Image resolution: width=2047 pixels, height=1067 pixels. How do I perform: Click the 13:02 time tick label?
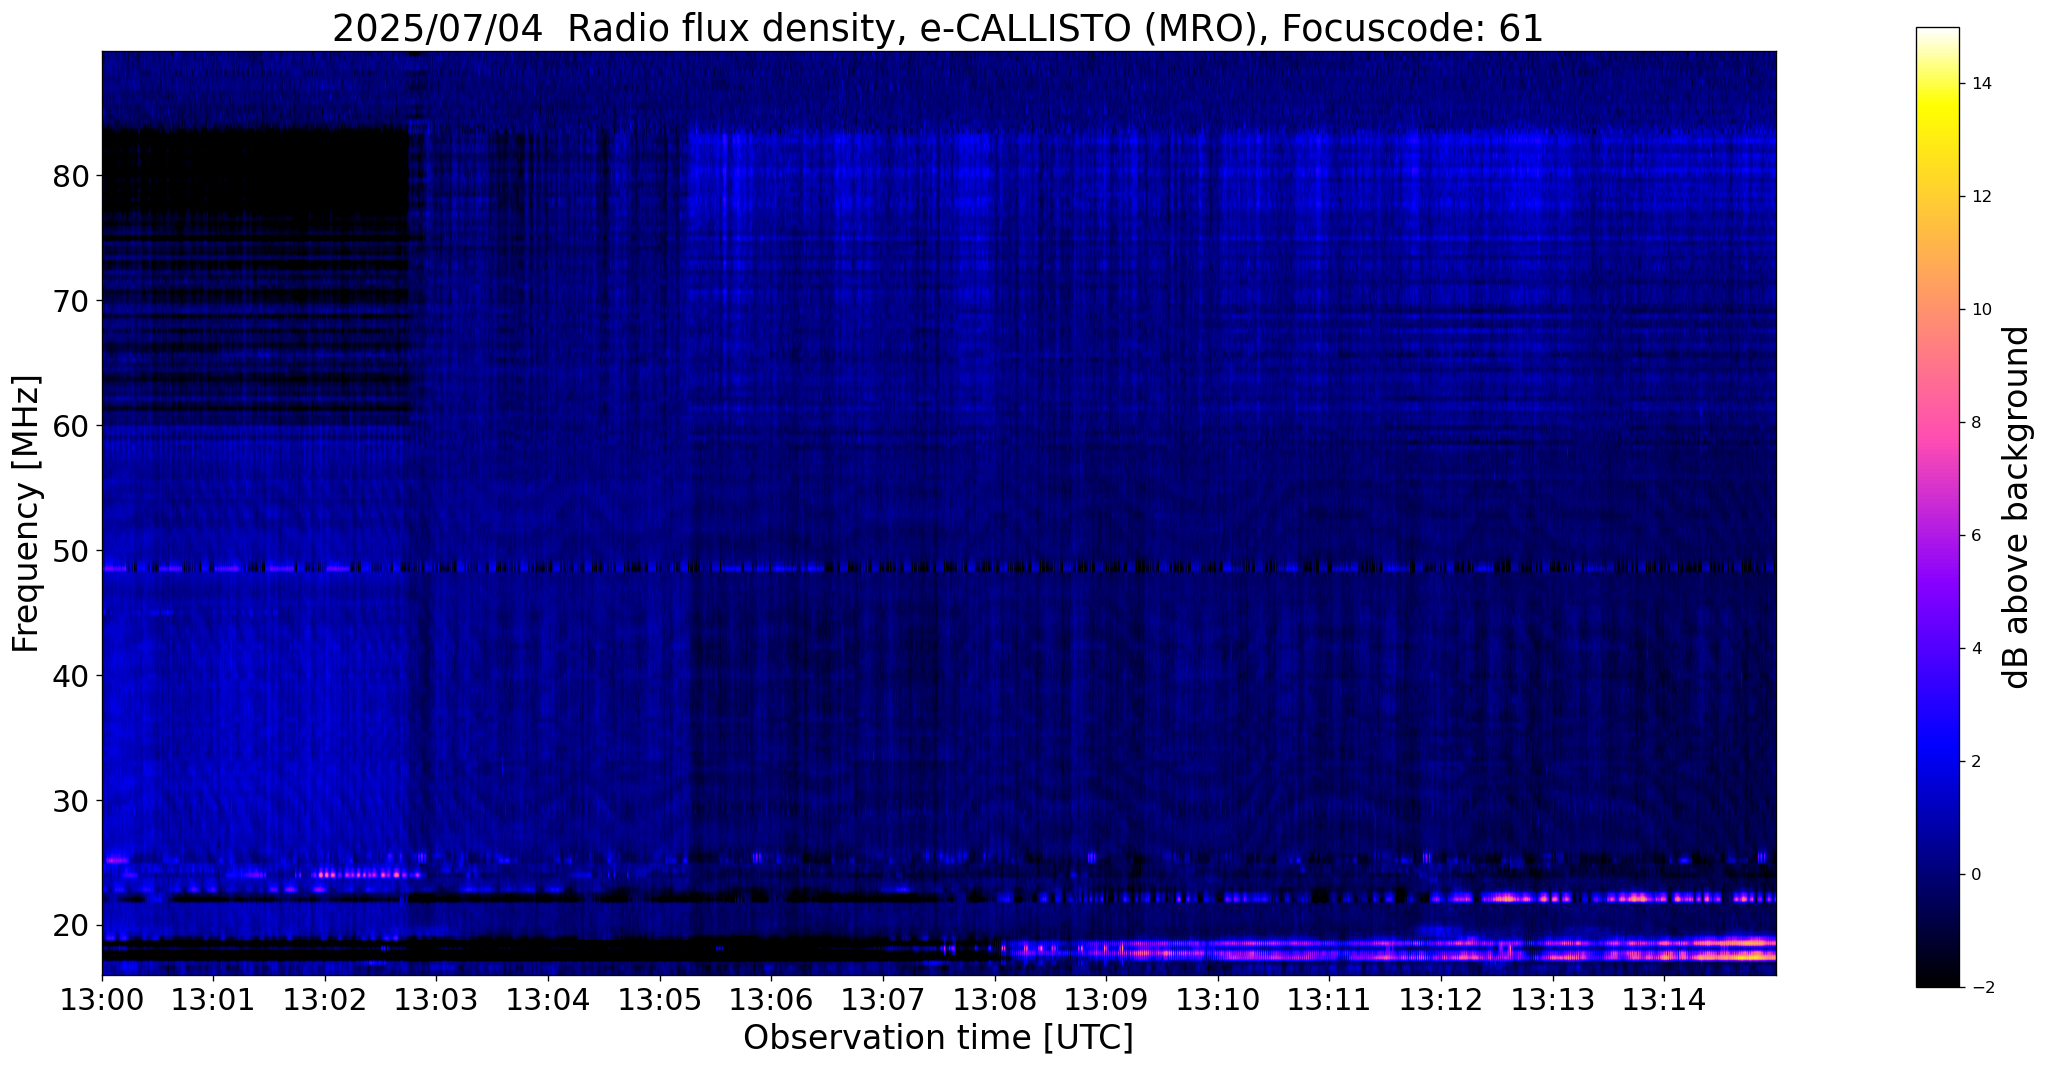pyautogui.click(x=325, y=1000)
